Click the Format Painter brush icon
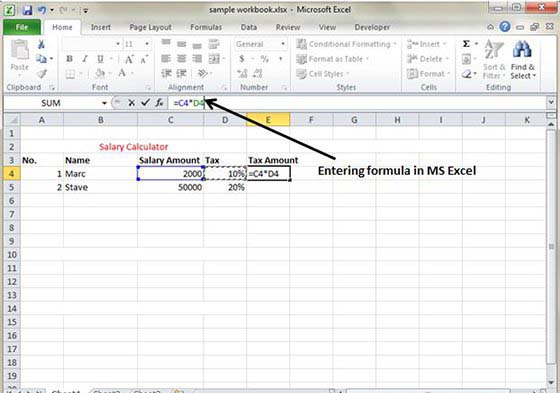The height and width of the screenshot is (393, 560). point(42,74)
